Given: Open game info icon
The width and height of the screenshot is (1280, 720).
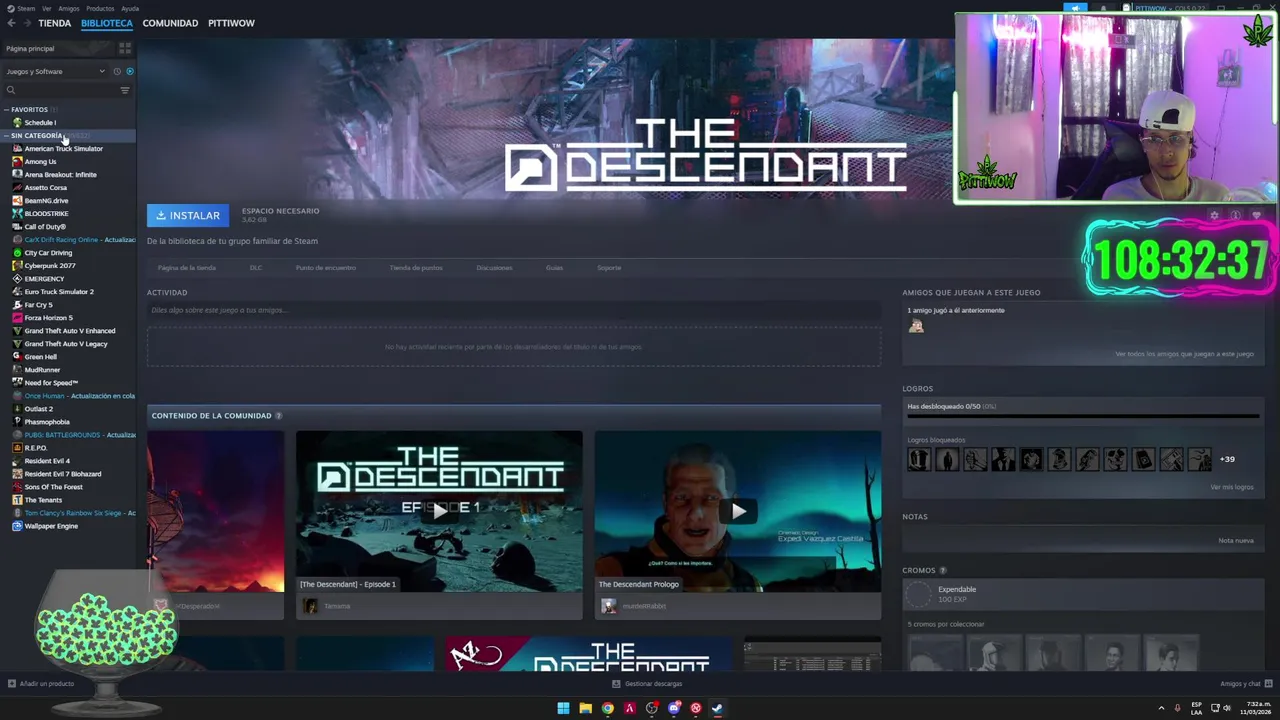Looking at the screenshot, I should 1235,216.
